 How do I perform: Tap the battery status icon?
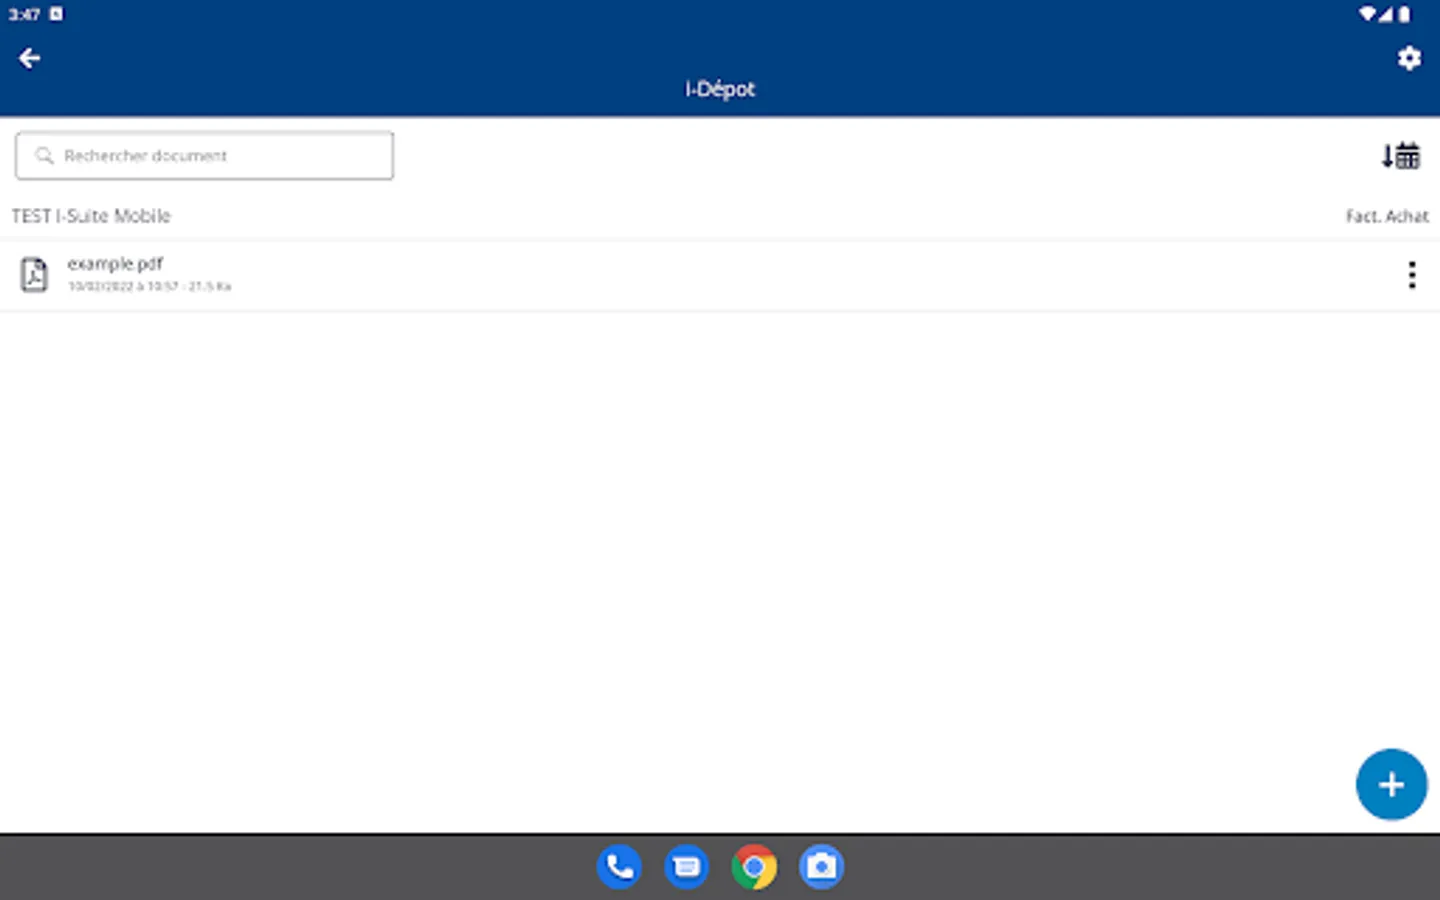[x=1404, y=14]
